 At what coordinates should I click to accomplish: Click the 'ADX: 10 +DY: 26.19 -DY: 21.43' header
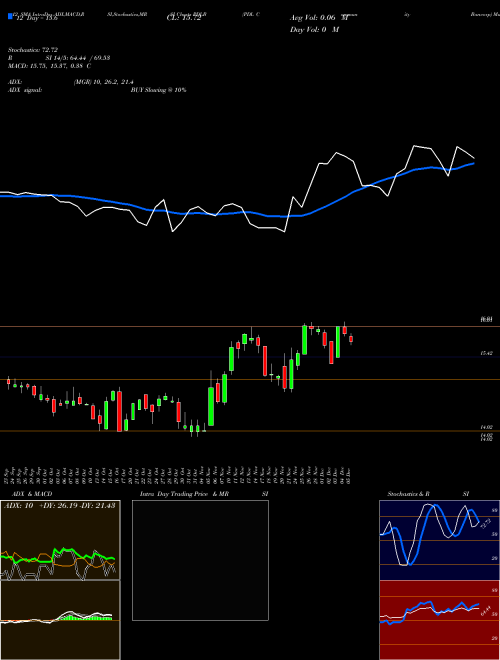(x=60, y=506)
